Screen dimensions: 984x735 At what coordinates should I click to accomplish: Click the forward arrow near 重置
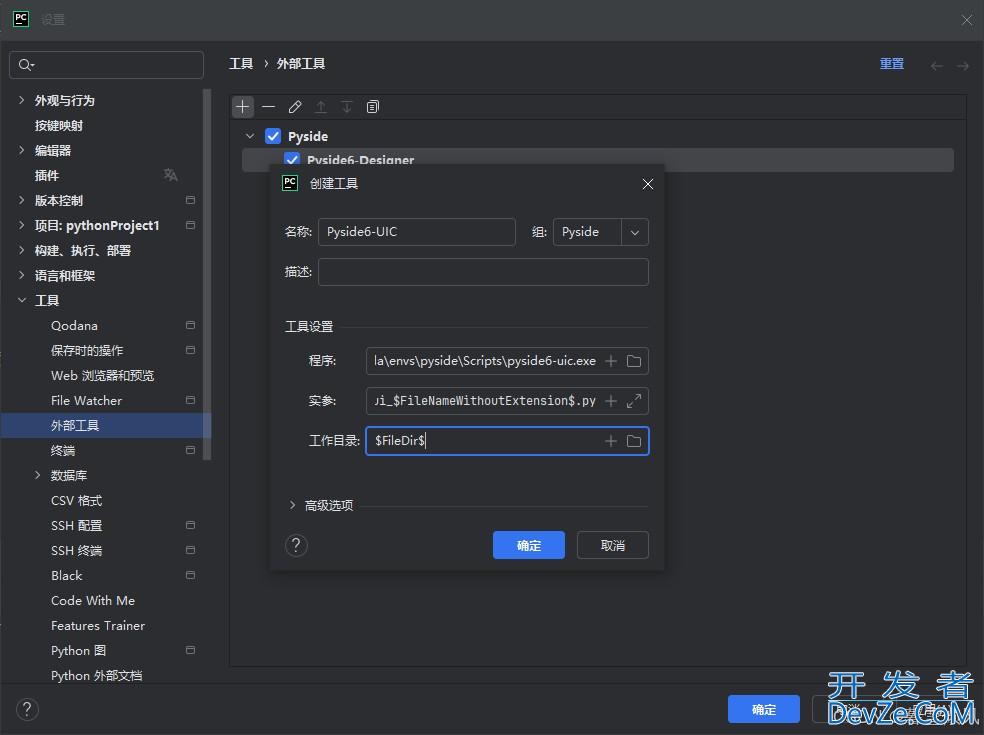click(x=963, y=65)
